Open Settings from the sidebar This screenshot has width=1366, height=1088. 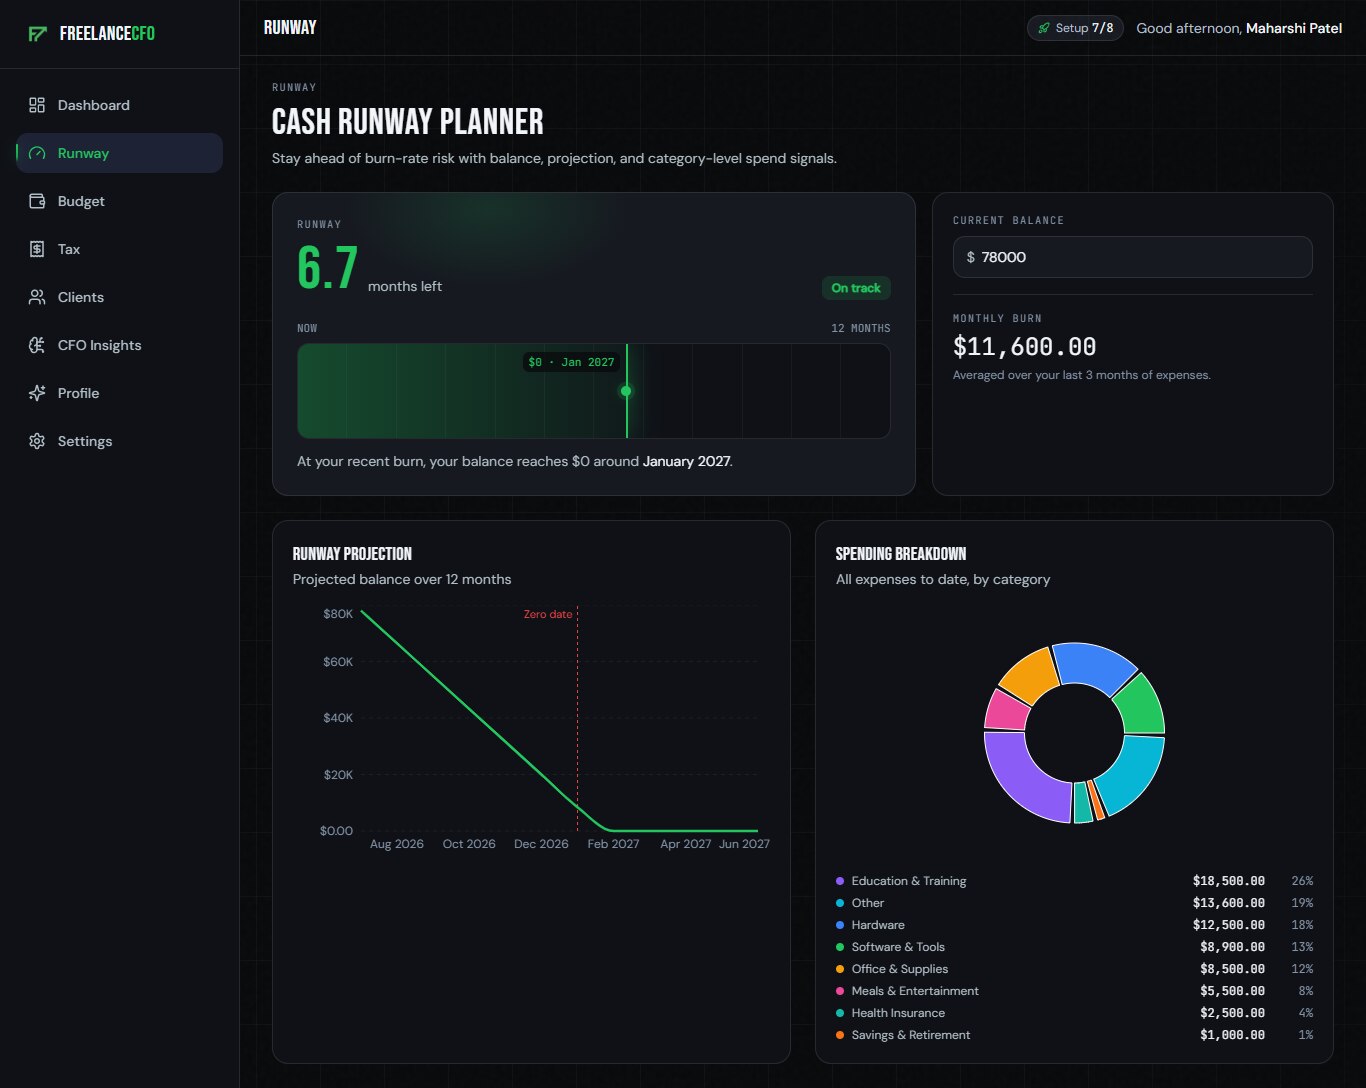[x=119, y=441]
